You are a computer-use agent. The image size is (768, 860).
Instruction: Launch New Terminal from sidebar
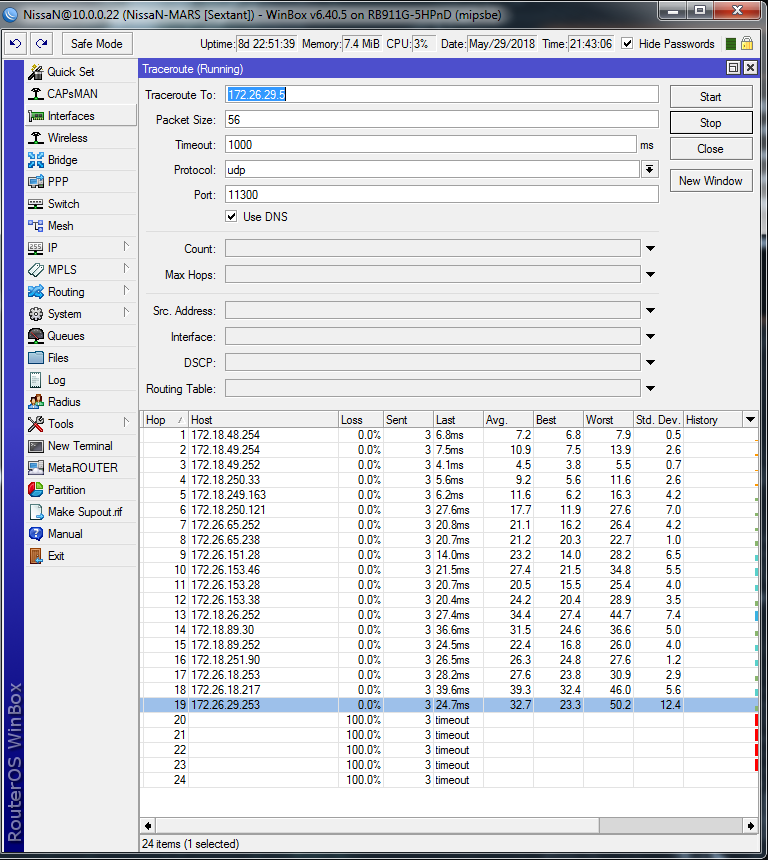tap(80, 446)
